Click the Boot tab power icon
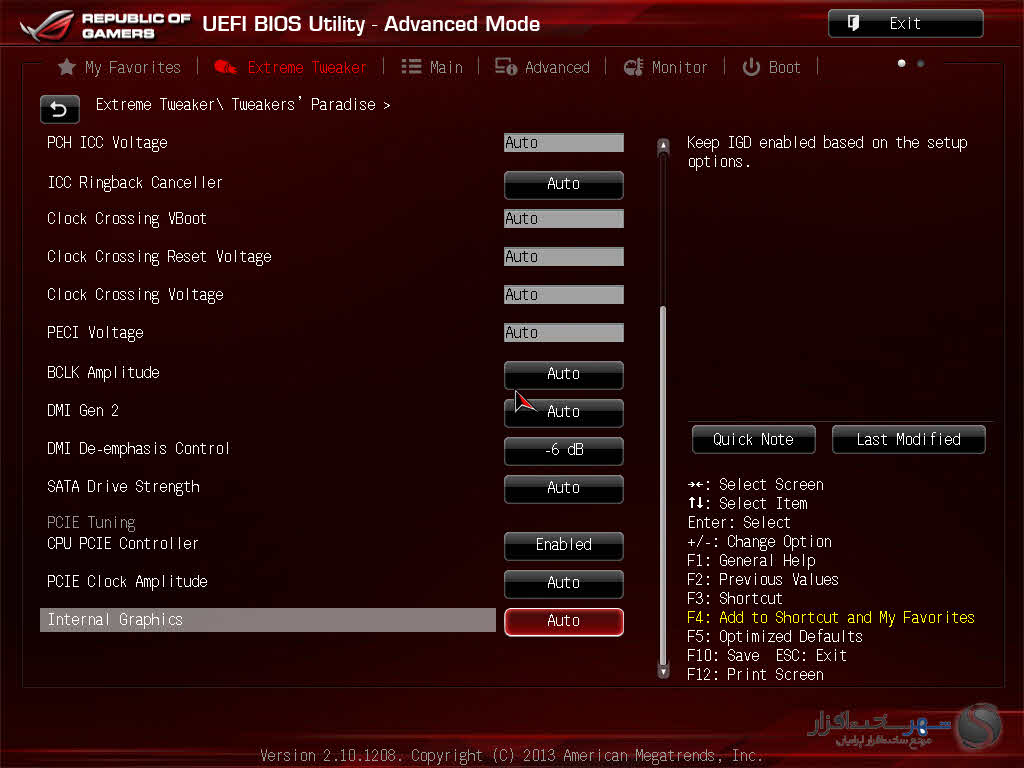The height and width of the screenshot is (768, 1024). pos(751,67)
